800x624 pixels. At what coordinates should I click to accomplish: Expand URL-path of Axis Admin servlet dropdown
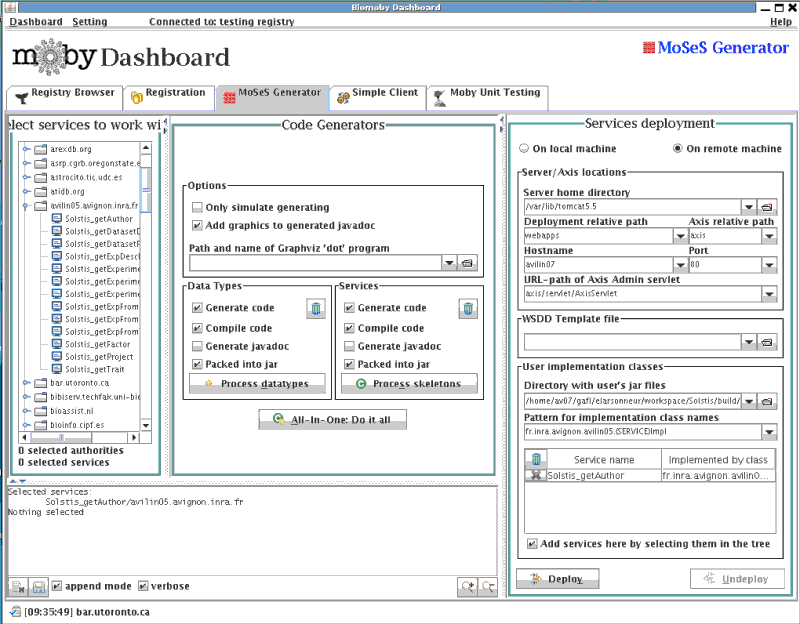click(x=768, y=294)
